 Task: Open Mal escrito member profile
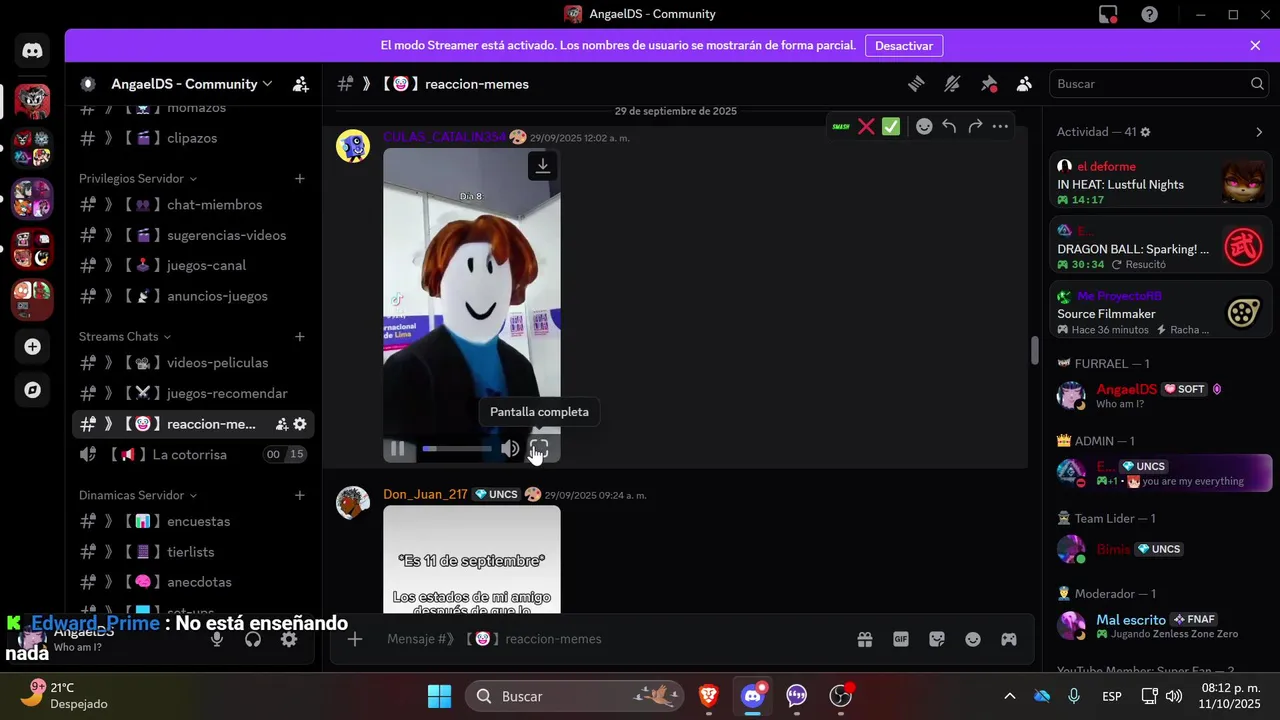tap(1161, 626)
